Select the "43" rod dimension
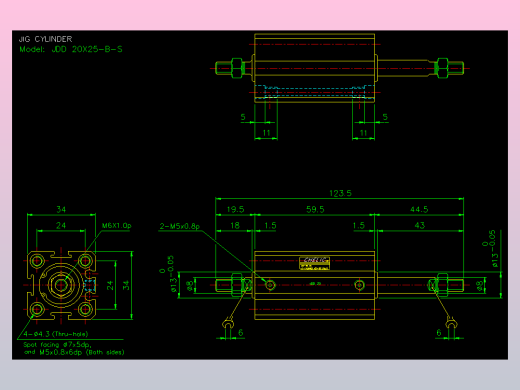This screenshot has width=520, height=390. coord(420,225)
